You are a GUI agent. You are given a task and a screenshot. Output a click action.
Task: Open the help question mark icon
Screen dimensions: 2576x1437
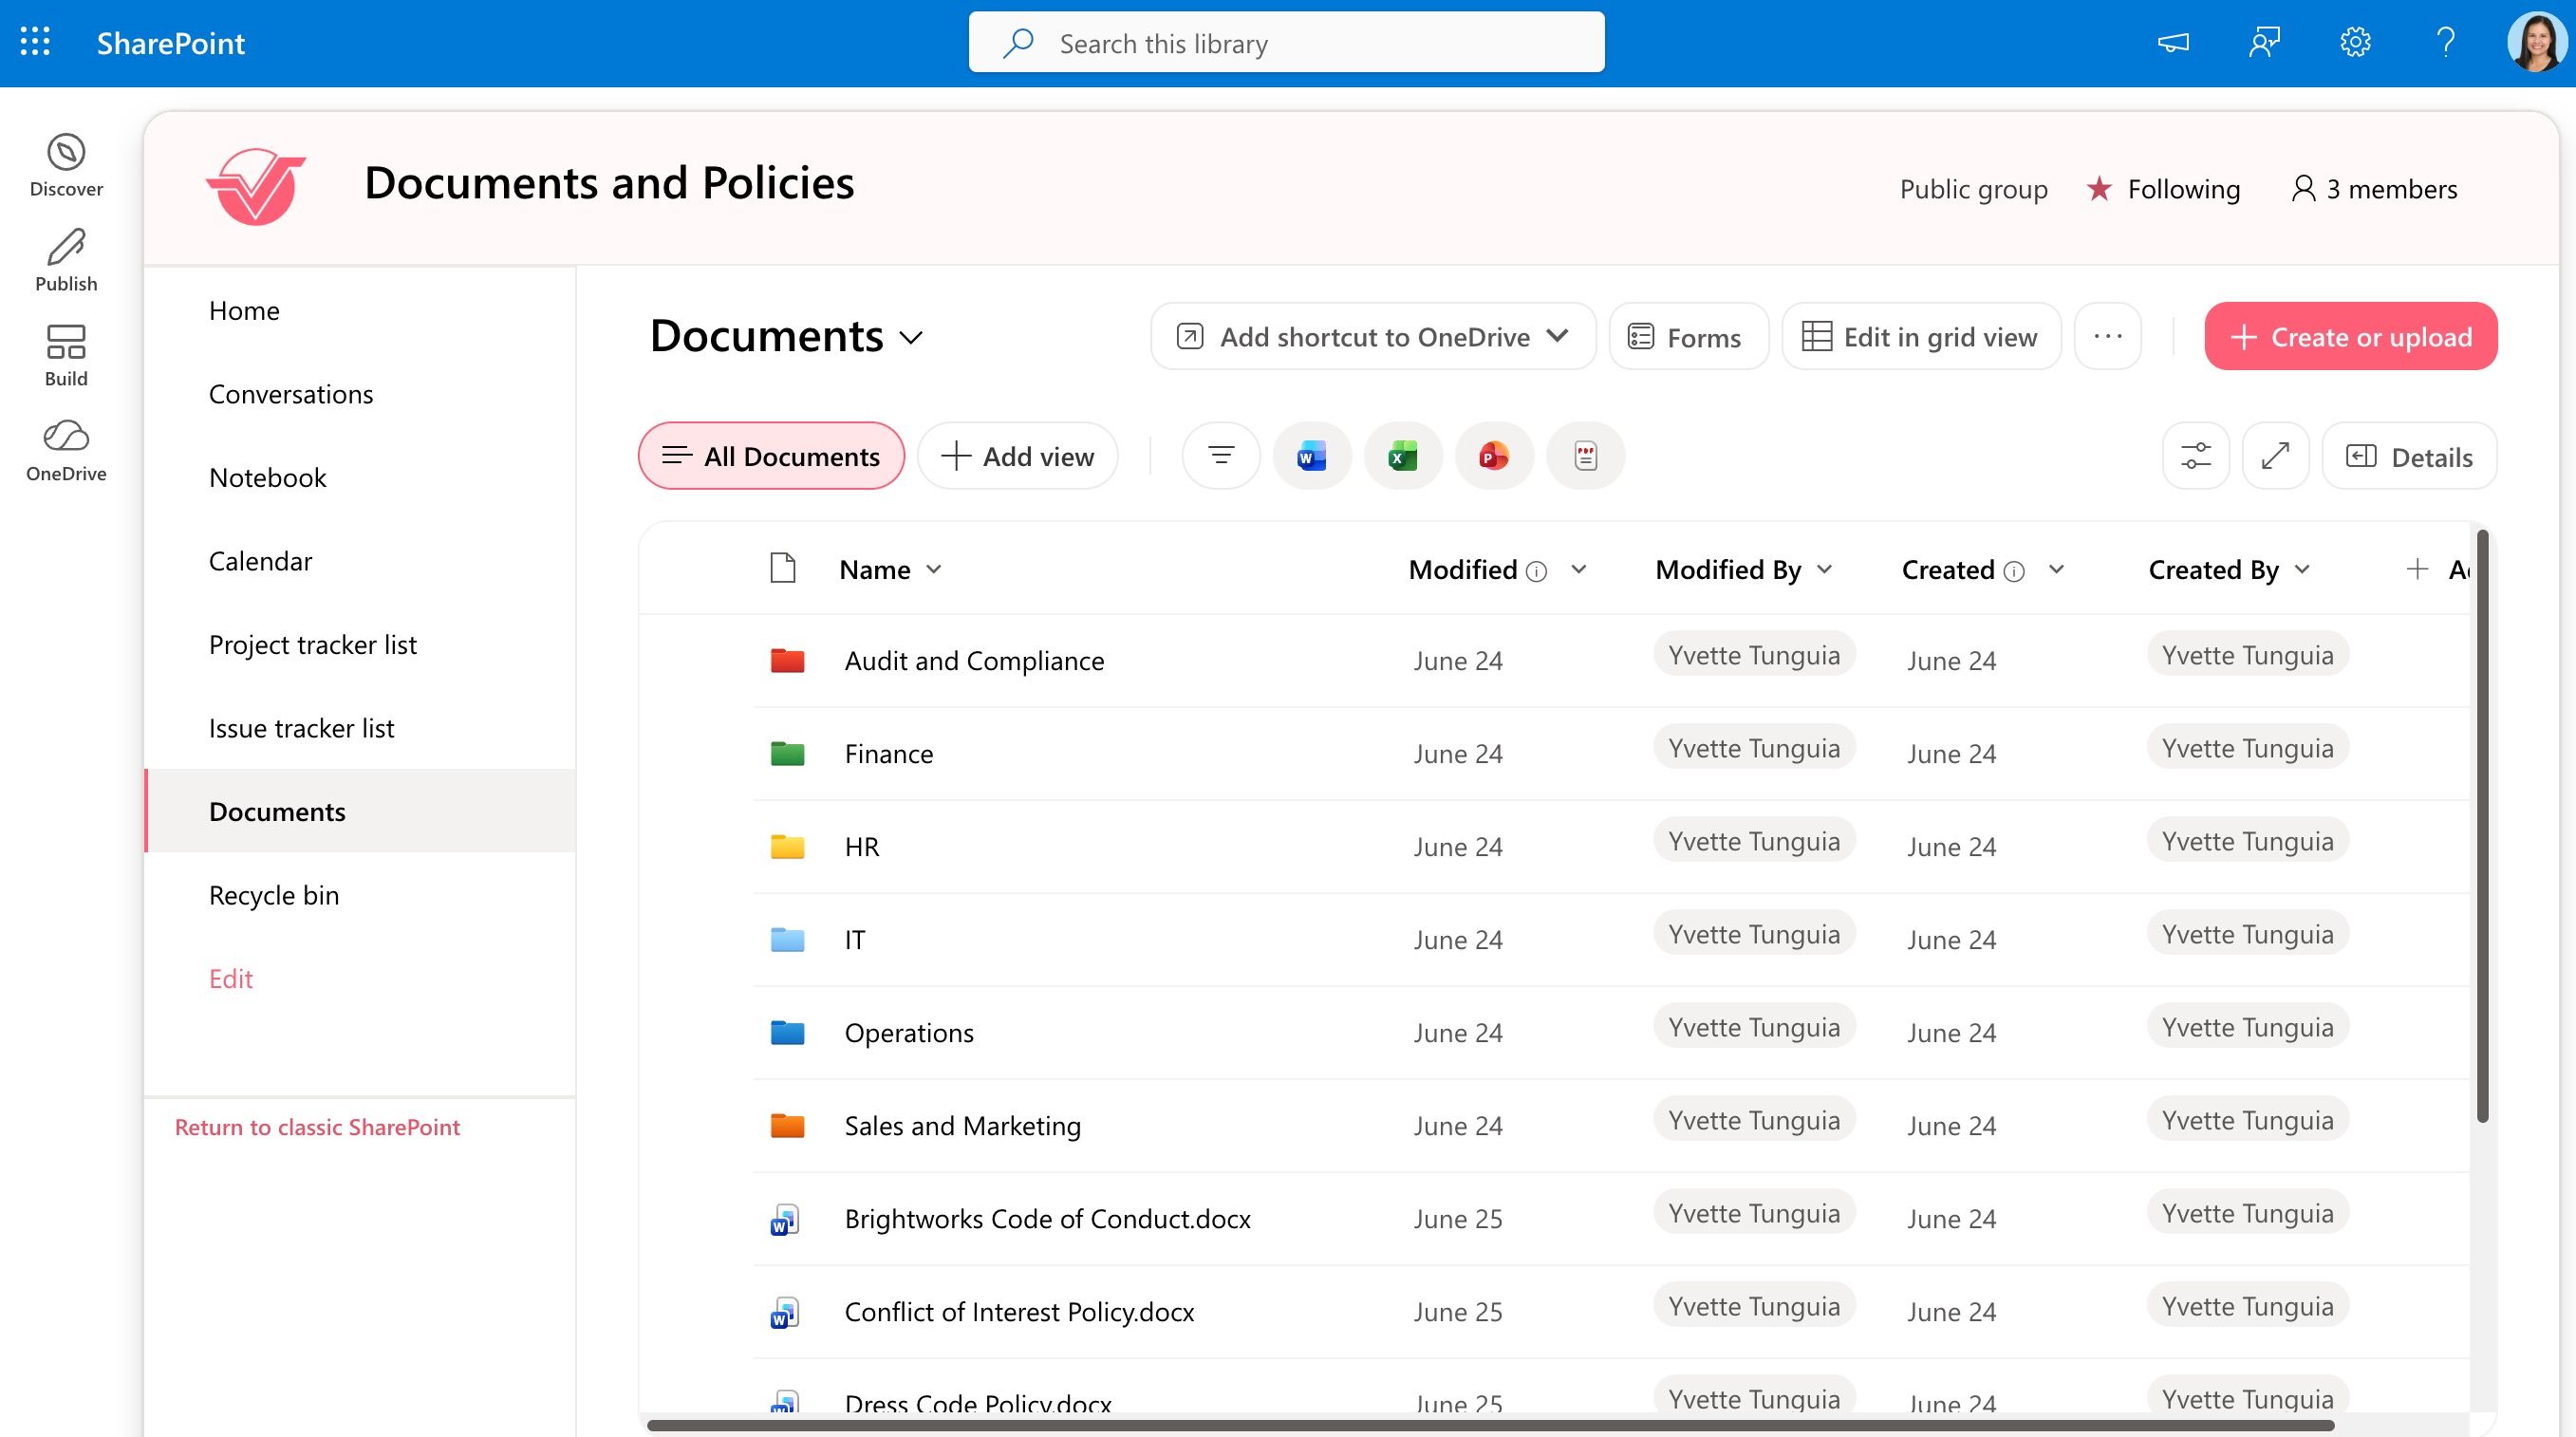click(2446, 43)
